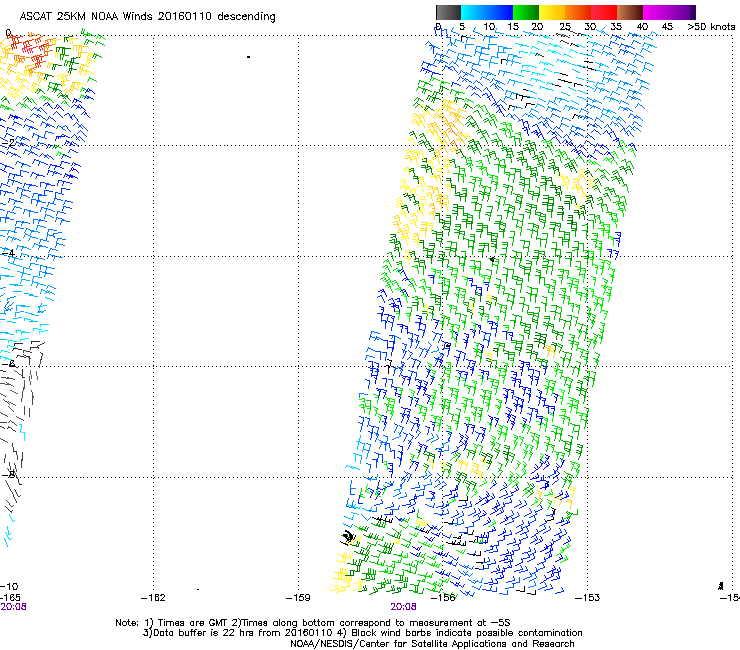Click the '20' legend scale label
Image resolution: width=740 pixels, height=650 pixels.
click(x=537, y=27)
